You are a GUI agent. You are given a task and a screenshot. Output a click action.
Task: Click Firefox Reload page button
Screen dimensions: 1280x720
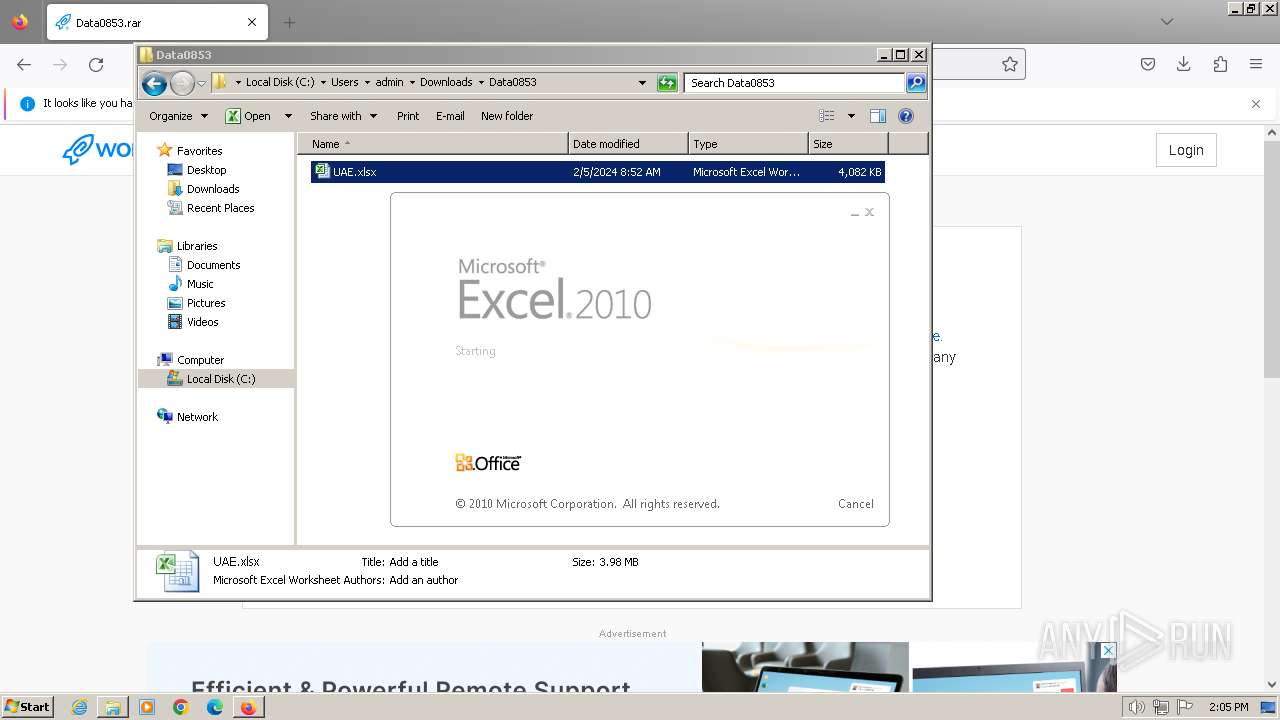96,65
